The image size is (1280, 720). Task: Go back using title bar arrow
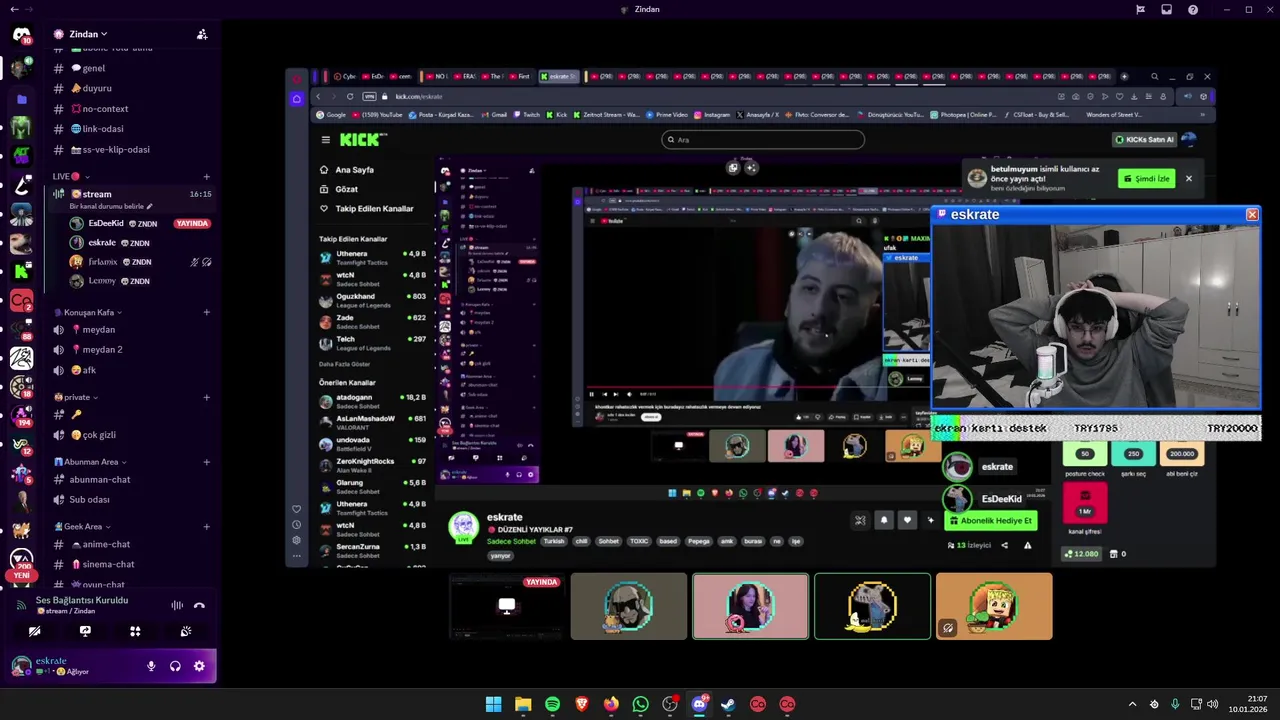click(14, 9)
